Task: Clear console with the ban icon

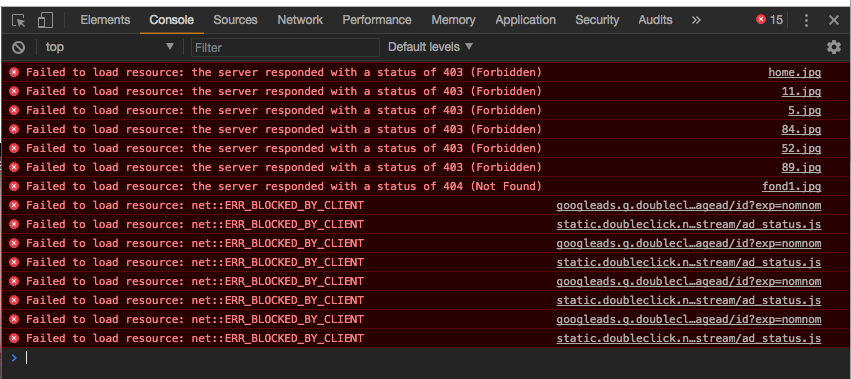Action: pos(18,48)
